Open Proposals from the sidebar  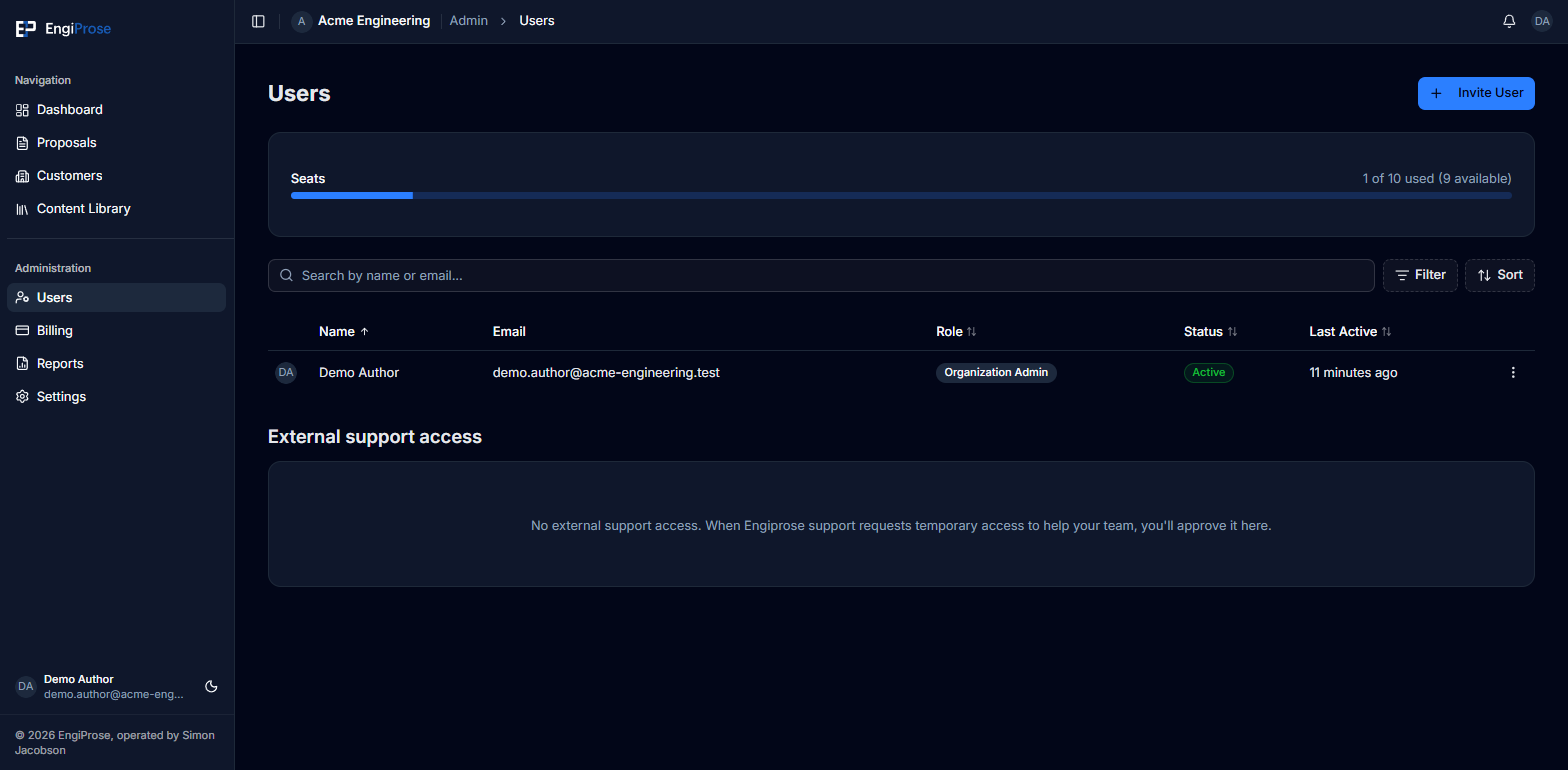(116, 143)
